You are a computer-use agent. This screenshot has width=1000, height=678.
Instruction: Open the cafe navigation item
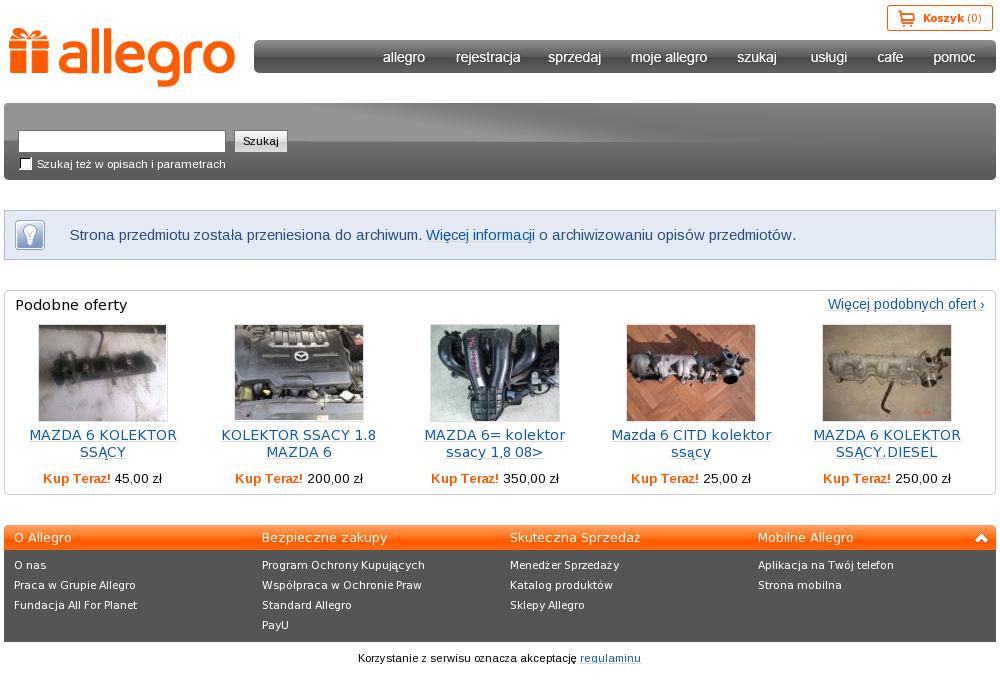tap(890, 57)
